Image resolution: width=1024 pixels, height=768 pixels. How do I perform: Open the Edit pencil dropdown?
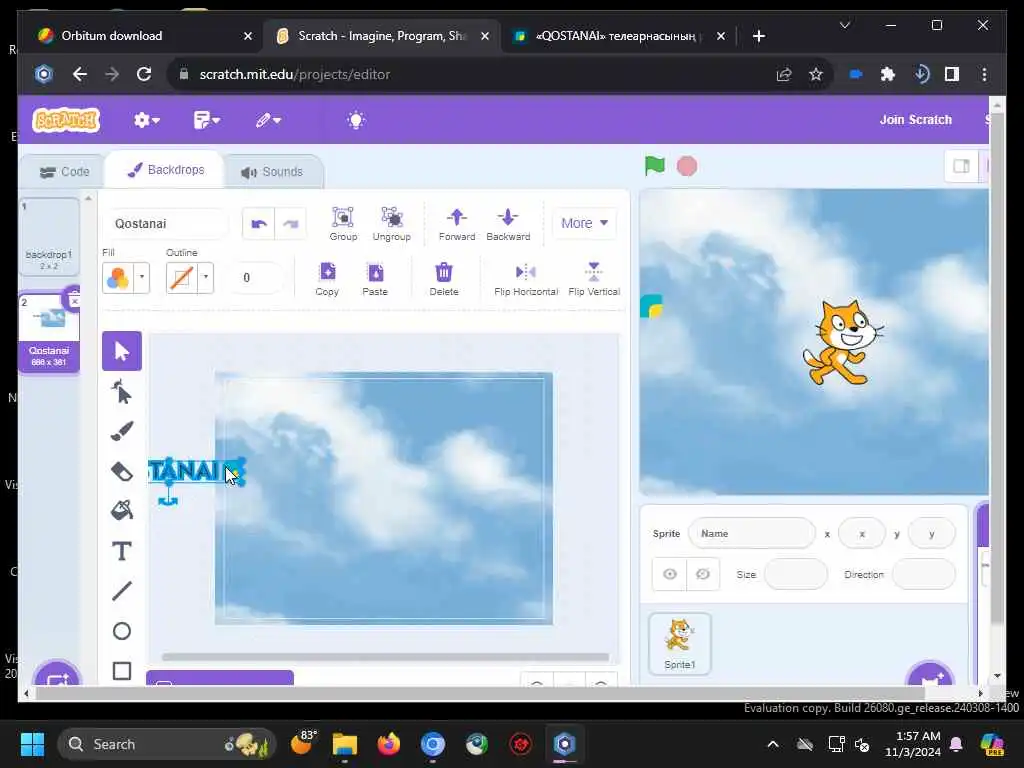pyautogui.click(x=268, y=120)
